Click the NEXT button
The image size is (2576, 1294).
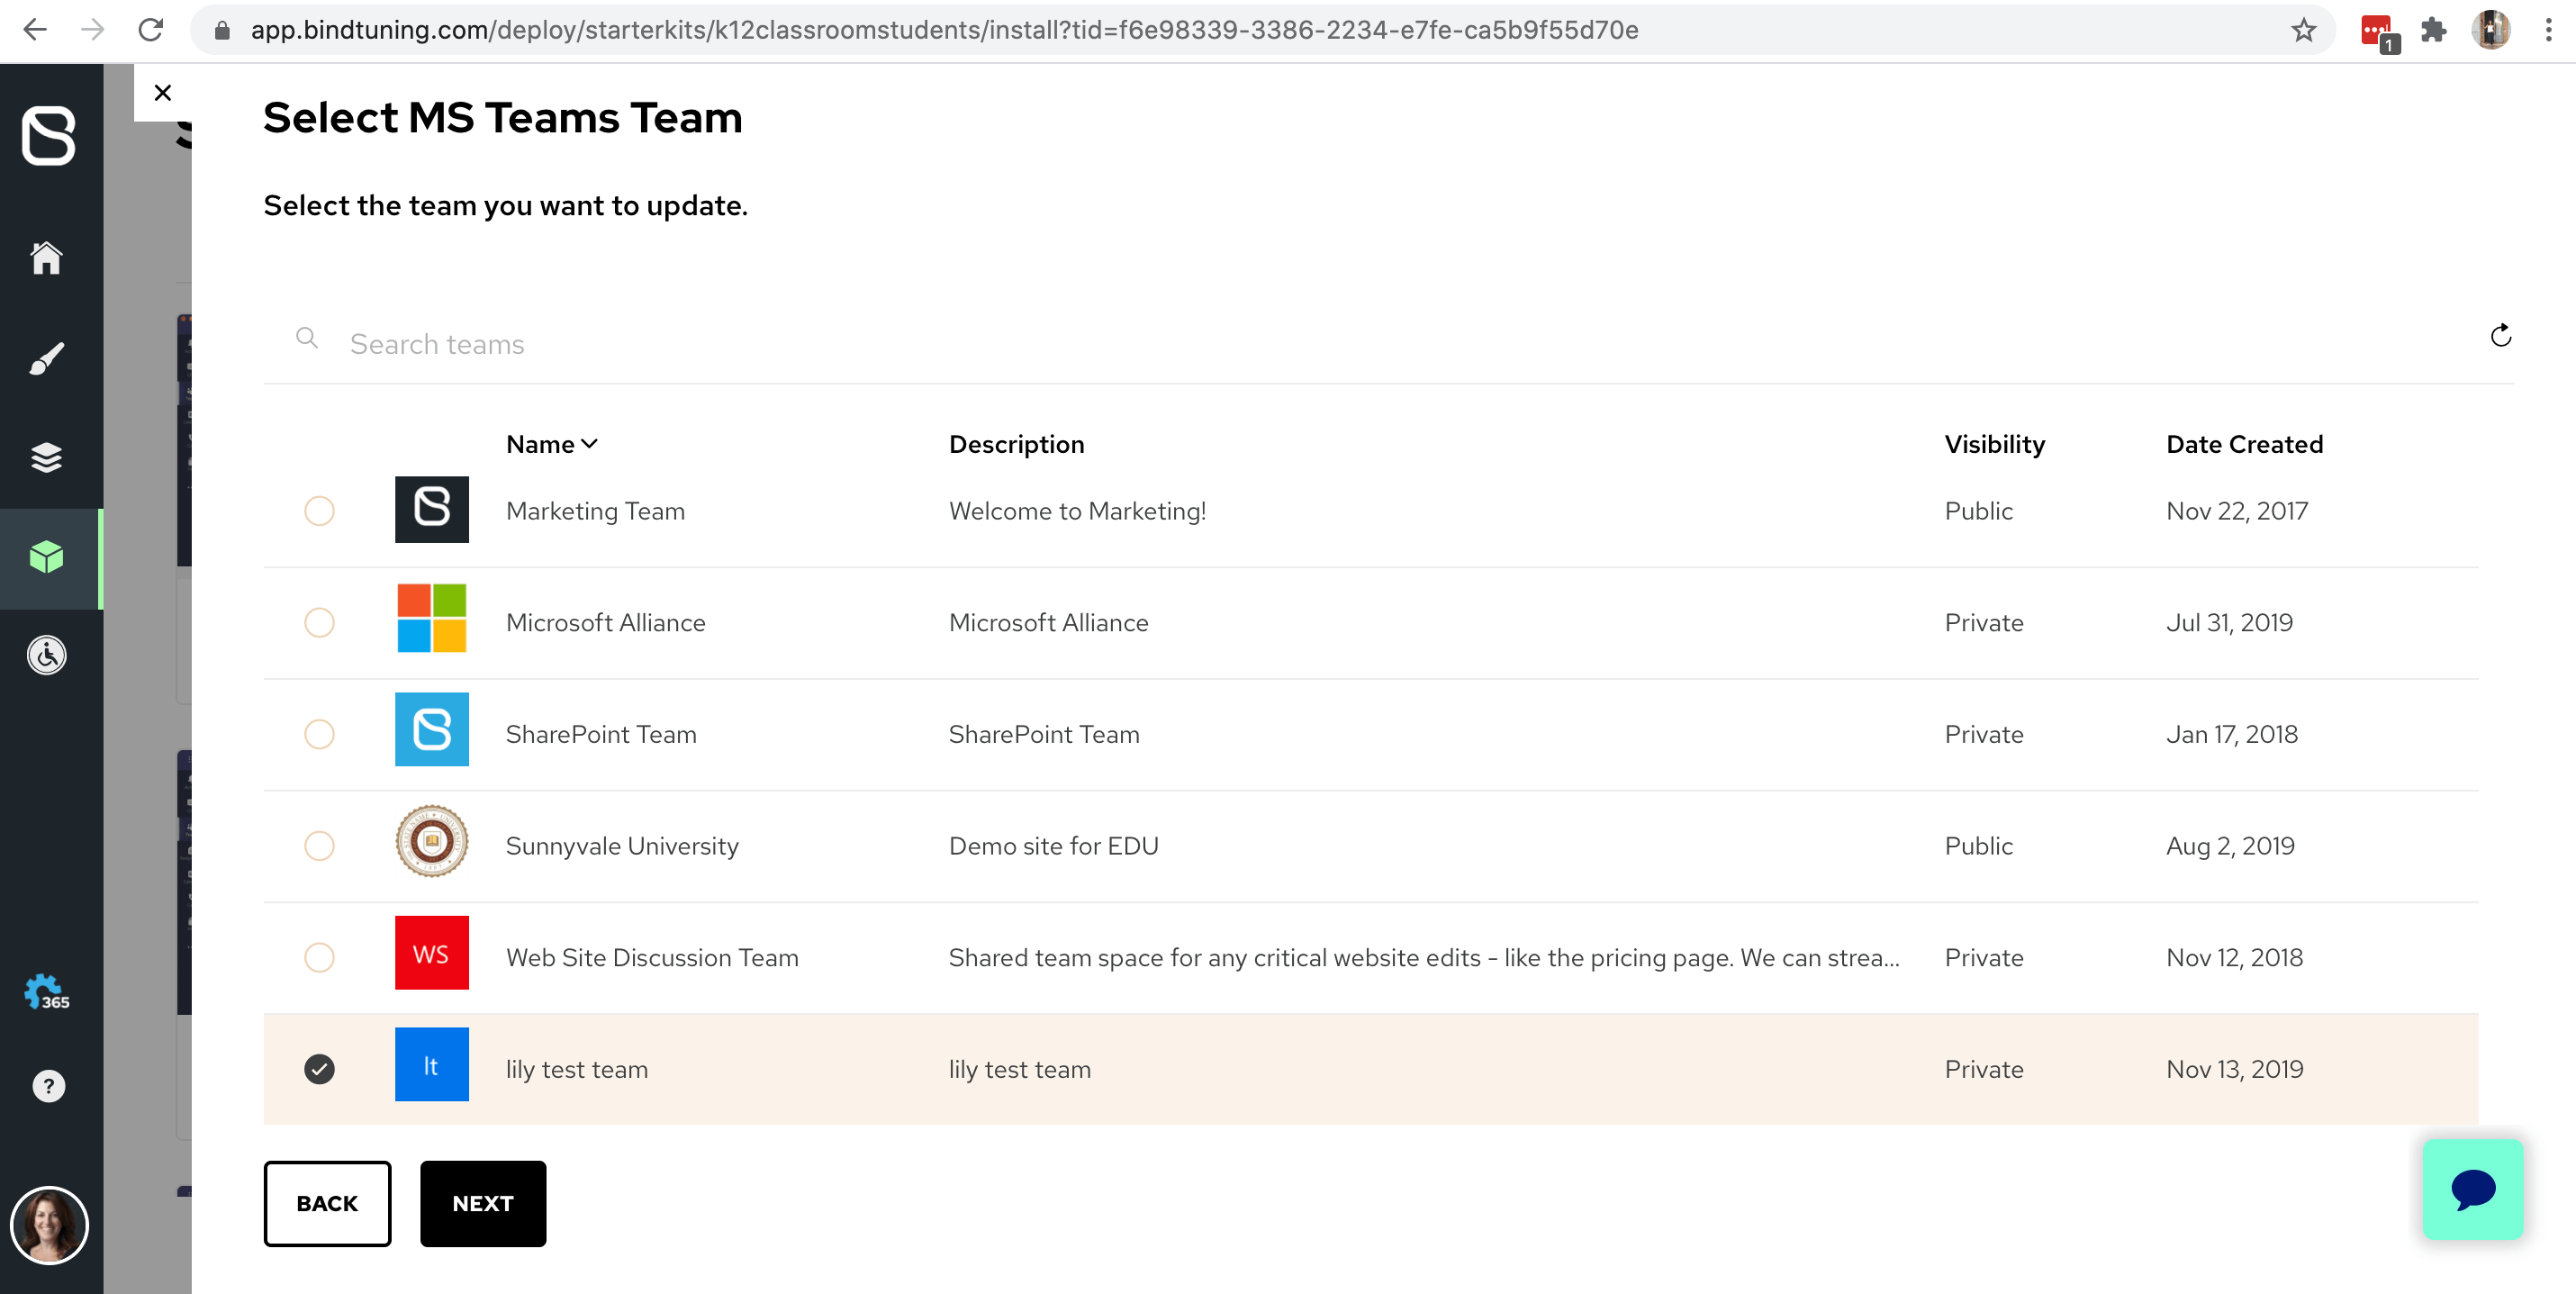tap(483, 1204)
